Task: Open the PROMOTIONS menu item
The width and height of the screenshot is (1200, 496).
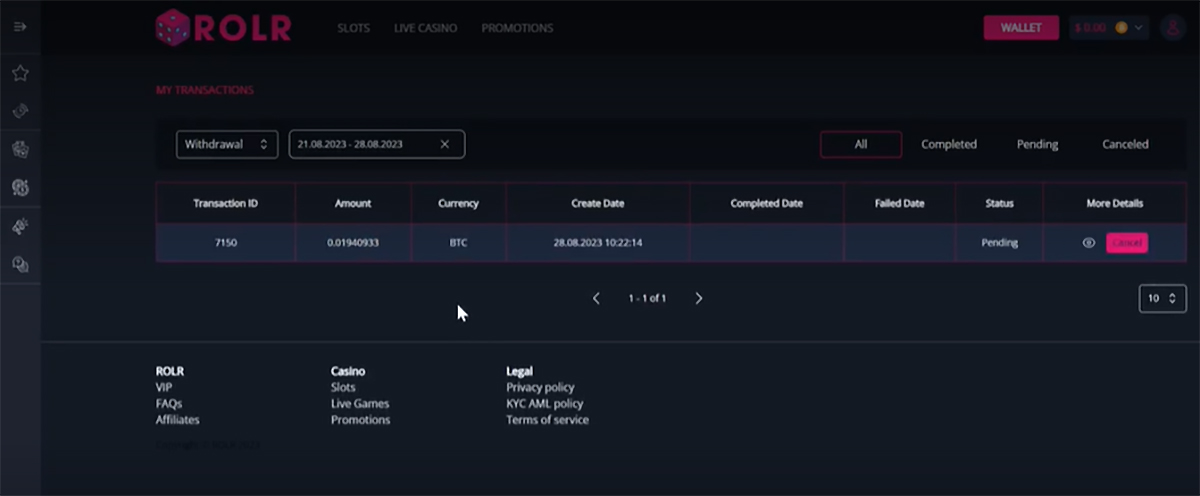Action: tap(517, 28)
